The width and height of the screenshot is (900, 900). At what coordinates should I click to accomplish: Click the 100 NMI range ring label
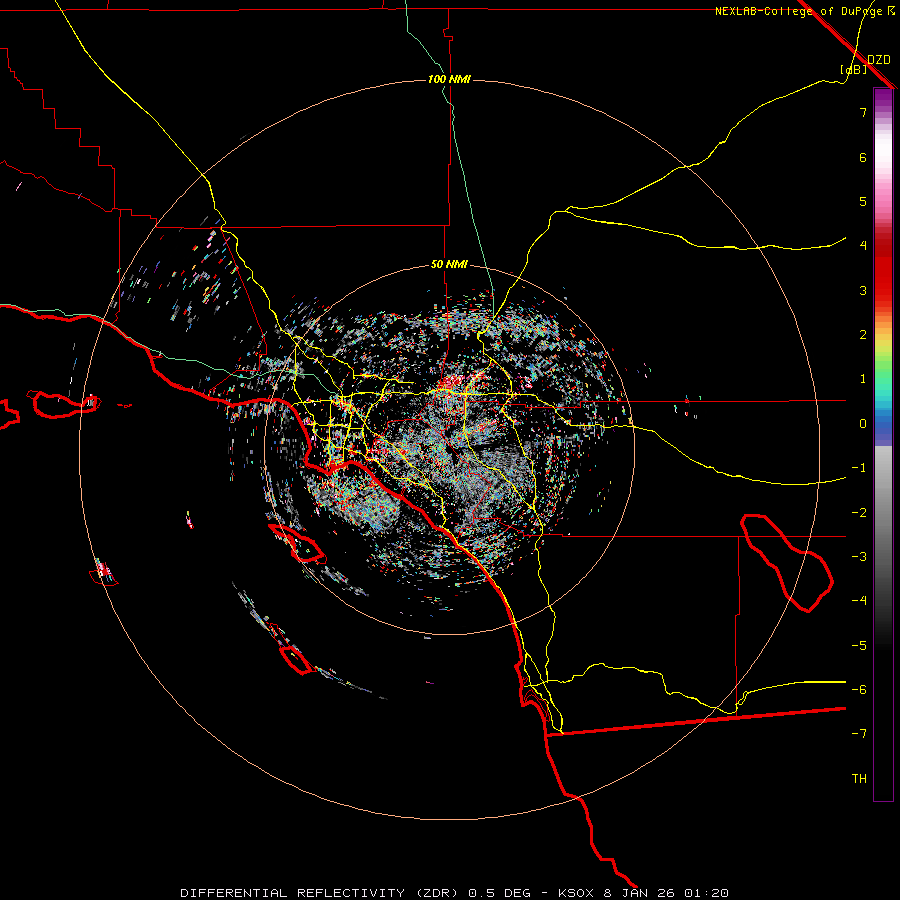(x=449, y=79)
